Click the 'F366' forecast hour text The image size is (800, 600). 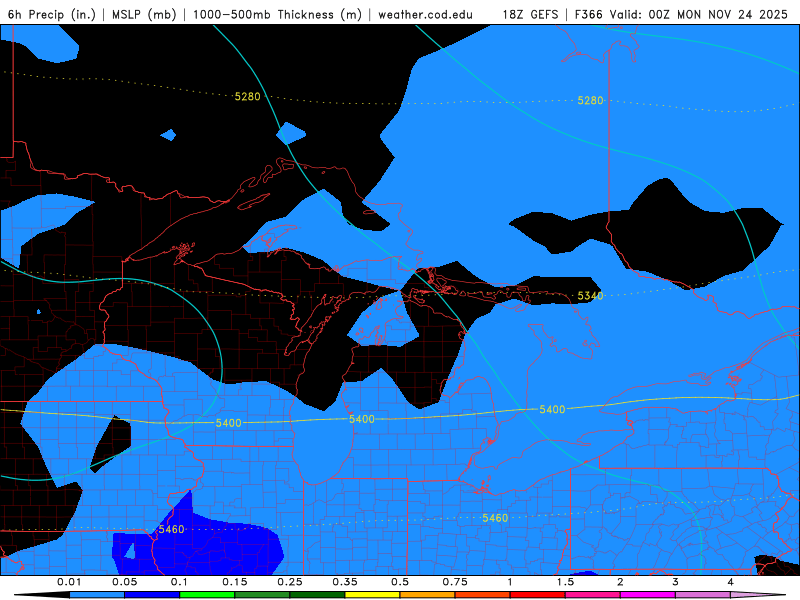[x=589, y=14]
